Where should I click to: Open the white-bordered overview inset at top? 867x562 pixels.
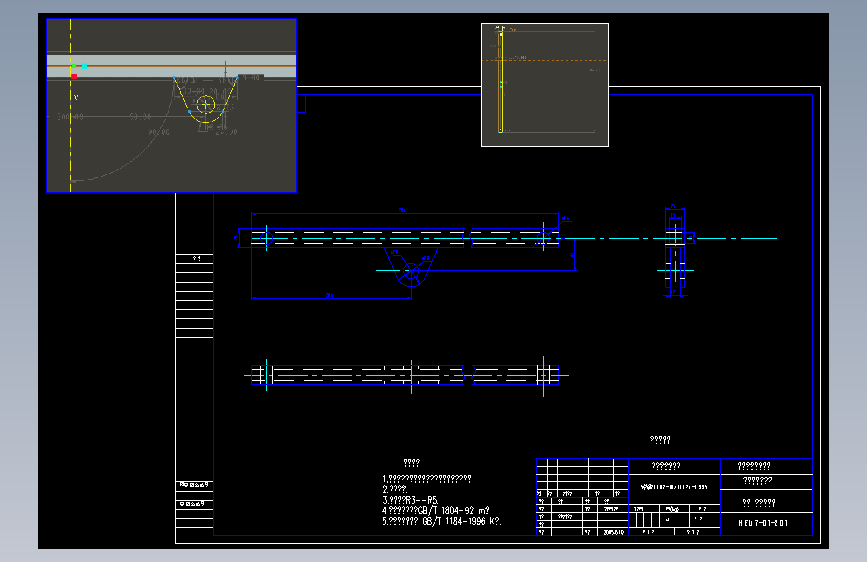tap(545, 85)
